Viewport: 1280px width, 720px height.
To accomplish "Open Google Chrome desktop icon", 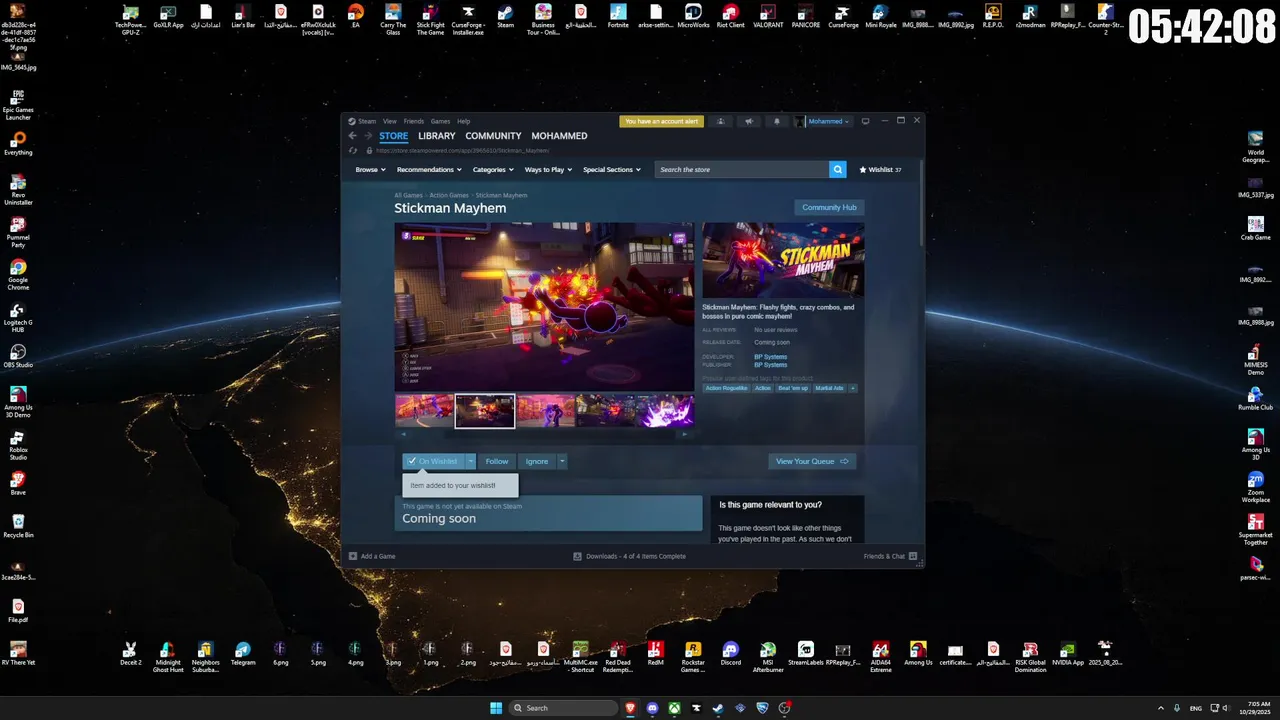I will click(x=17, y=275).
